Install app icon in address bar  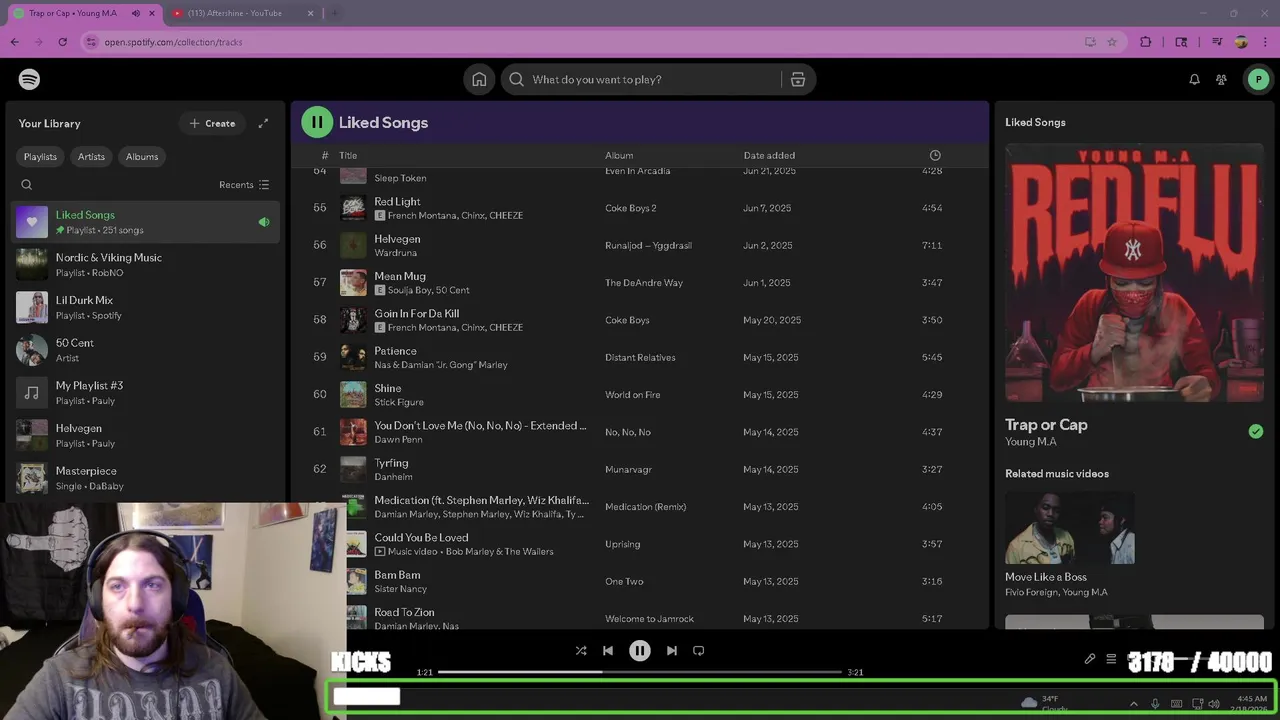click(1090, 42)
